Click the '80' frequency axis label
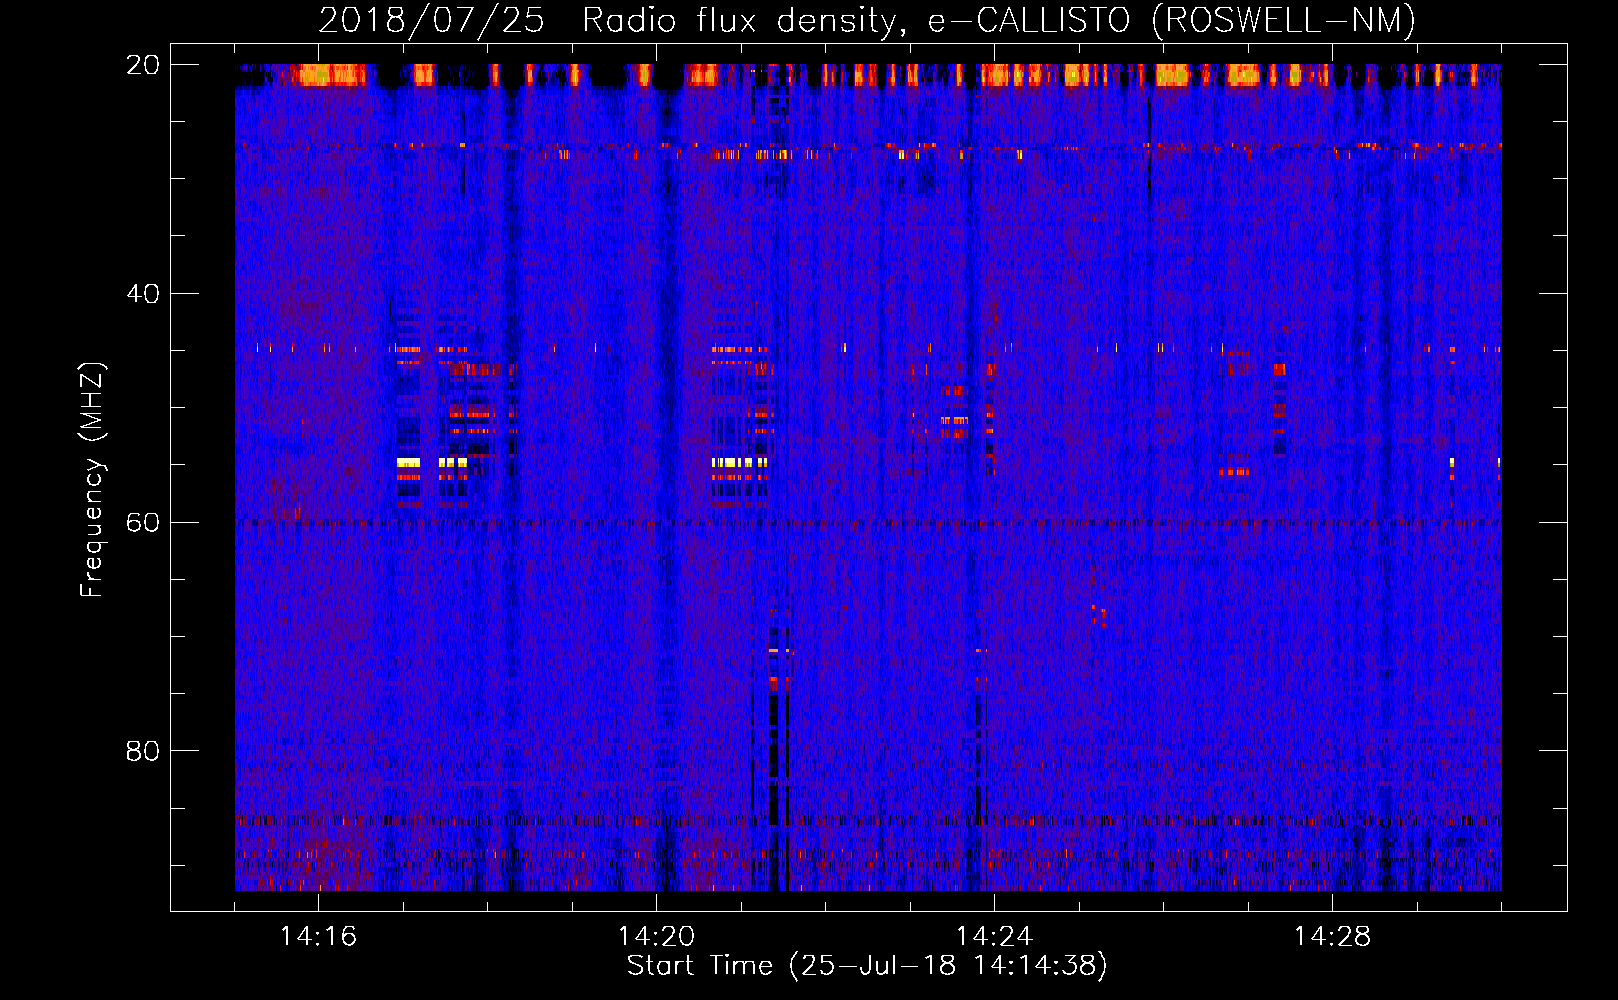Image resolution: width=1618 pixels, height=1000 pixels. click(142, 751)
